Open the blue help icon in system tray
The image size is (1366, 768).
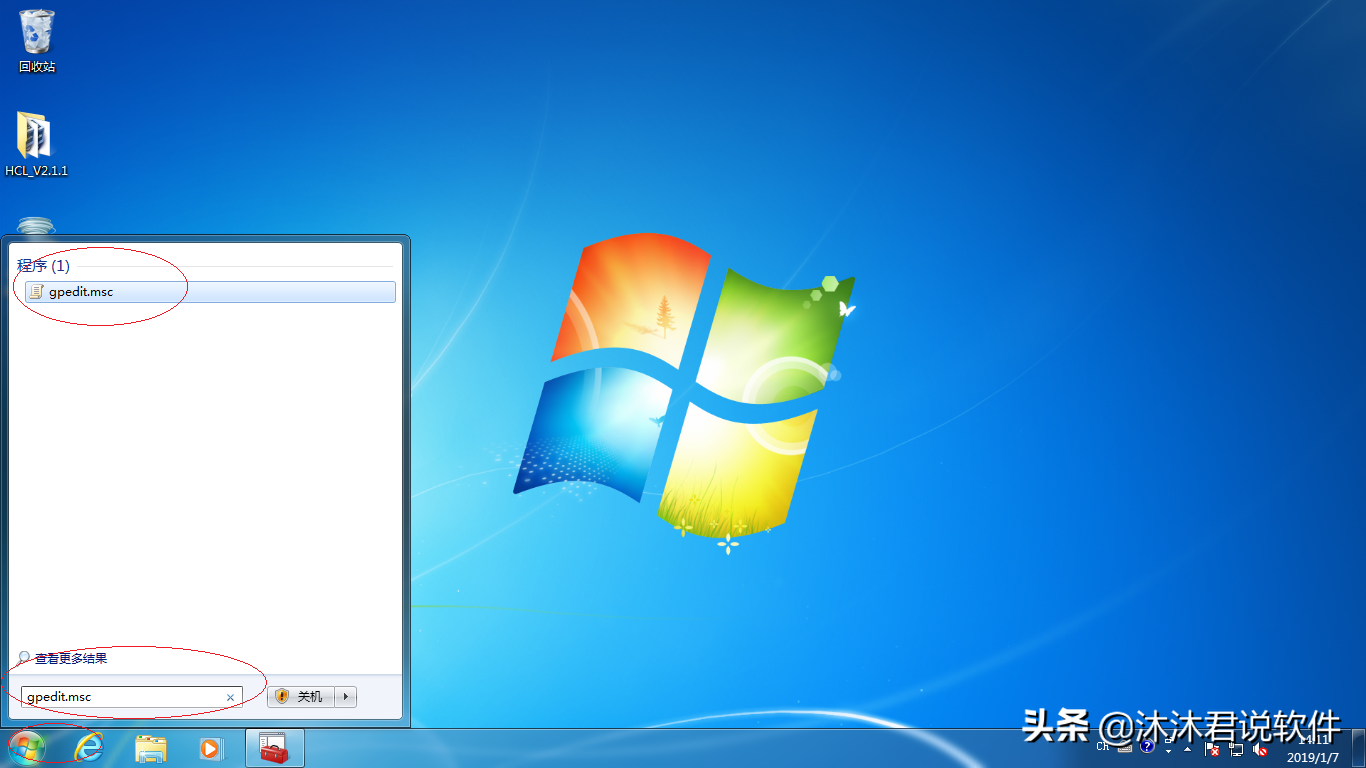tap(1147, 747)
